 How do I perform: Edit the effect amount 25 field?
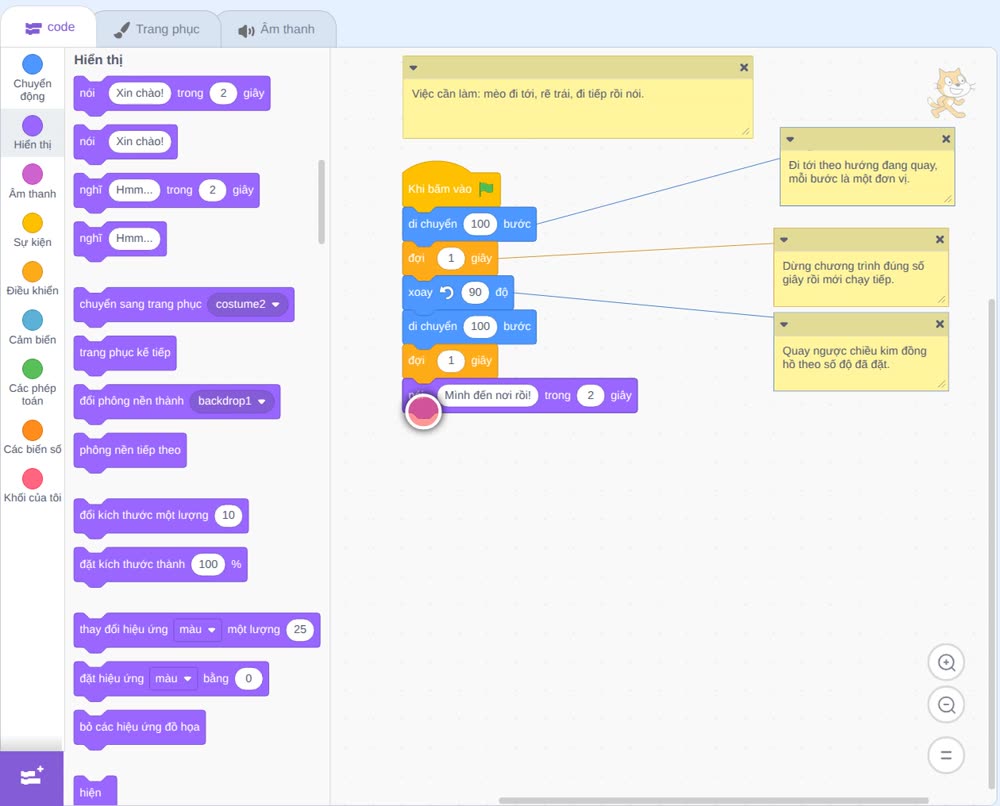[x=300, y=629]
